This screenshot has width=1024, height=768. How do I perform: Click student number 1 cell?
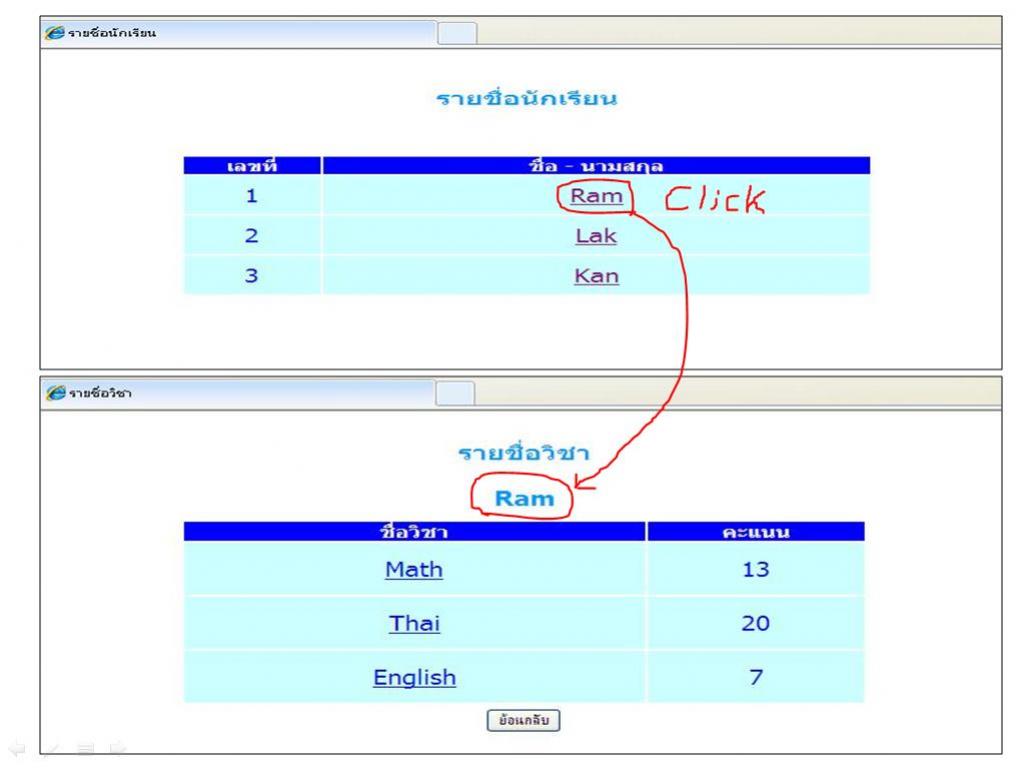pyautogui.click(x=252, y=195)
